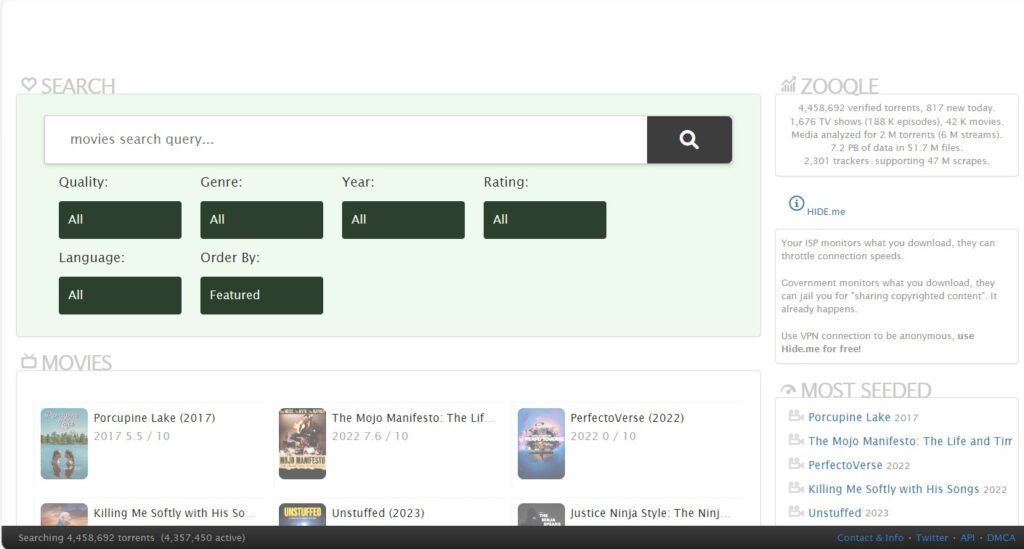Click '2022 7.6 / 10' rating text
Image resolution: width=1024 pixels, height=549 pixels.
pos(370,436)
